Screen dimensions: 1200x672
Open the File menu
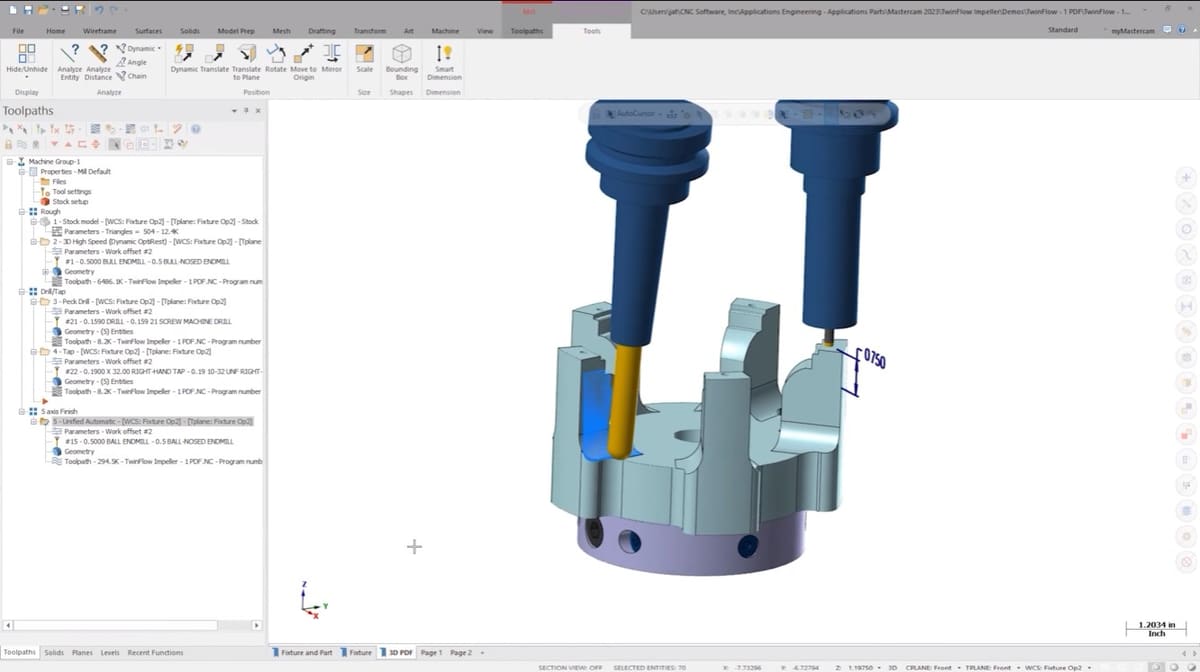(x=18, y=31)
